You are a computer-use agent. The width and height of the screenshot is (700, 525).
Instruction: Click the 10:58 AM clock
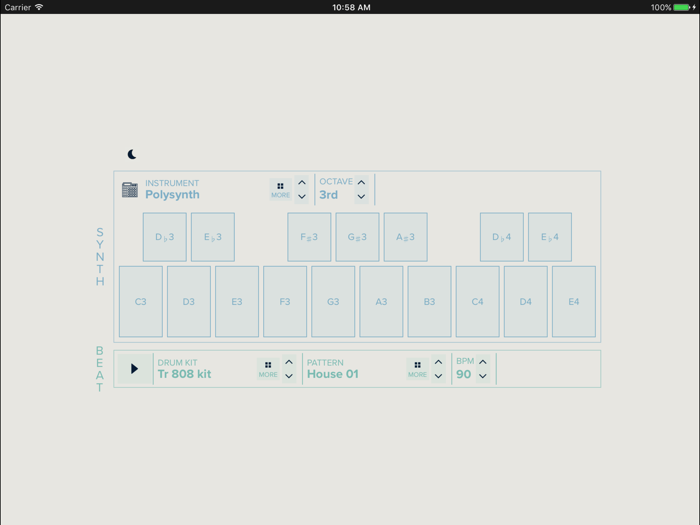click(351, 7)
